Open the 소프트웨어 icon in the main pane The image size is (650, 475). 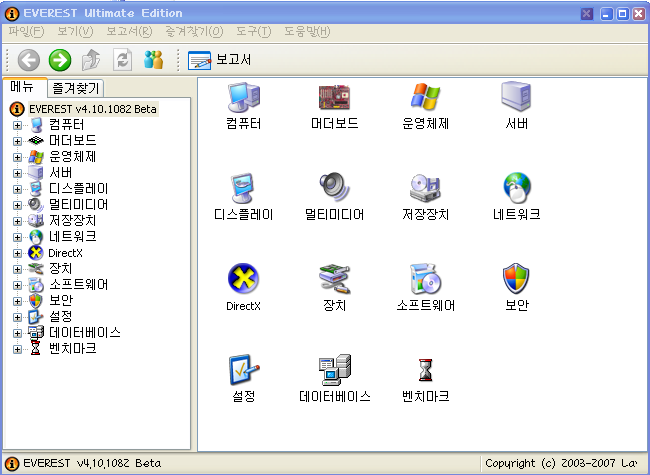click(x=425, y=279)
